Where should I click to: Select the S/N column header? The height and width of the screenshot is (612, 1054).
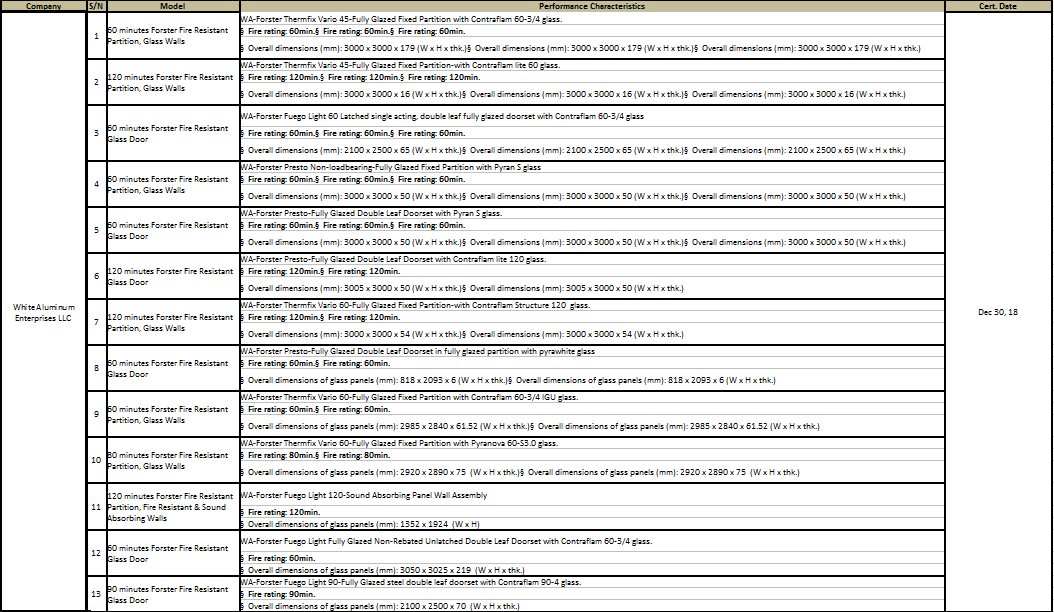[95, 6]
